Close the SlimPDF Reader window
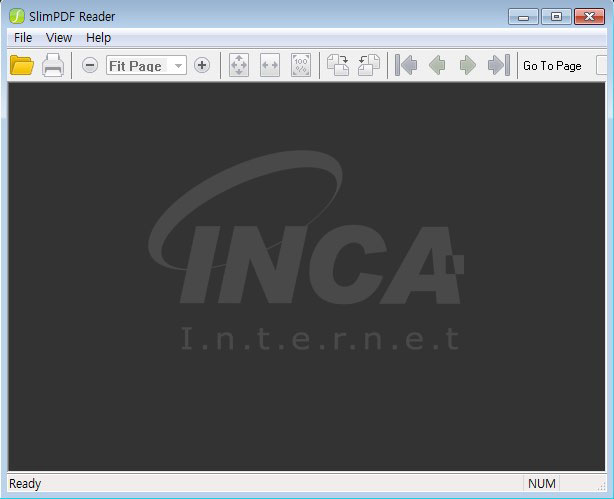Viewport: 614px width, 499px height. [x=589, y=17]
